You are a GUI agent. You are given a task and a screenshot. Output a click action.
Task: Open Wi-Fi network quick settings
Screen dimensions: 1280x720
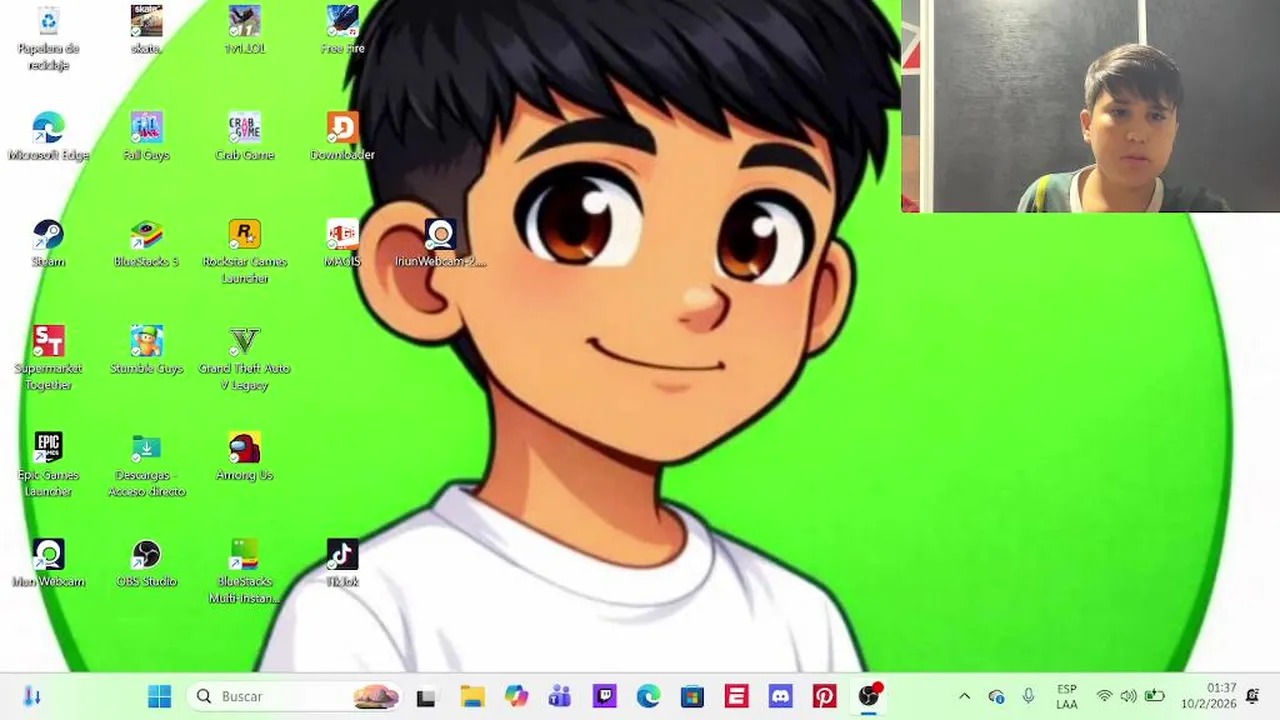point(1104,696)
